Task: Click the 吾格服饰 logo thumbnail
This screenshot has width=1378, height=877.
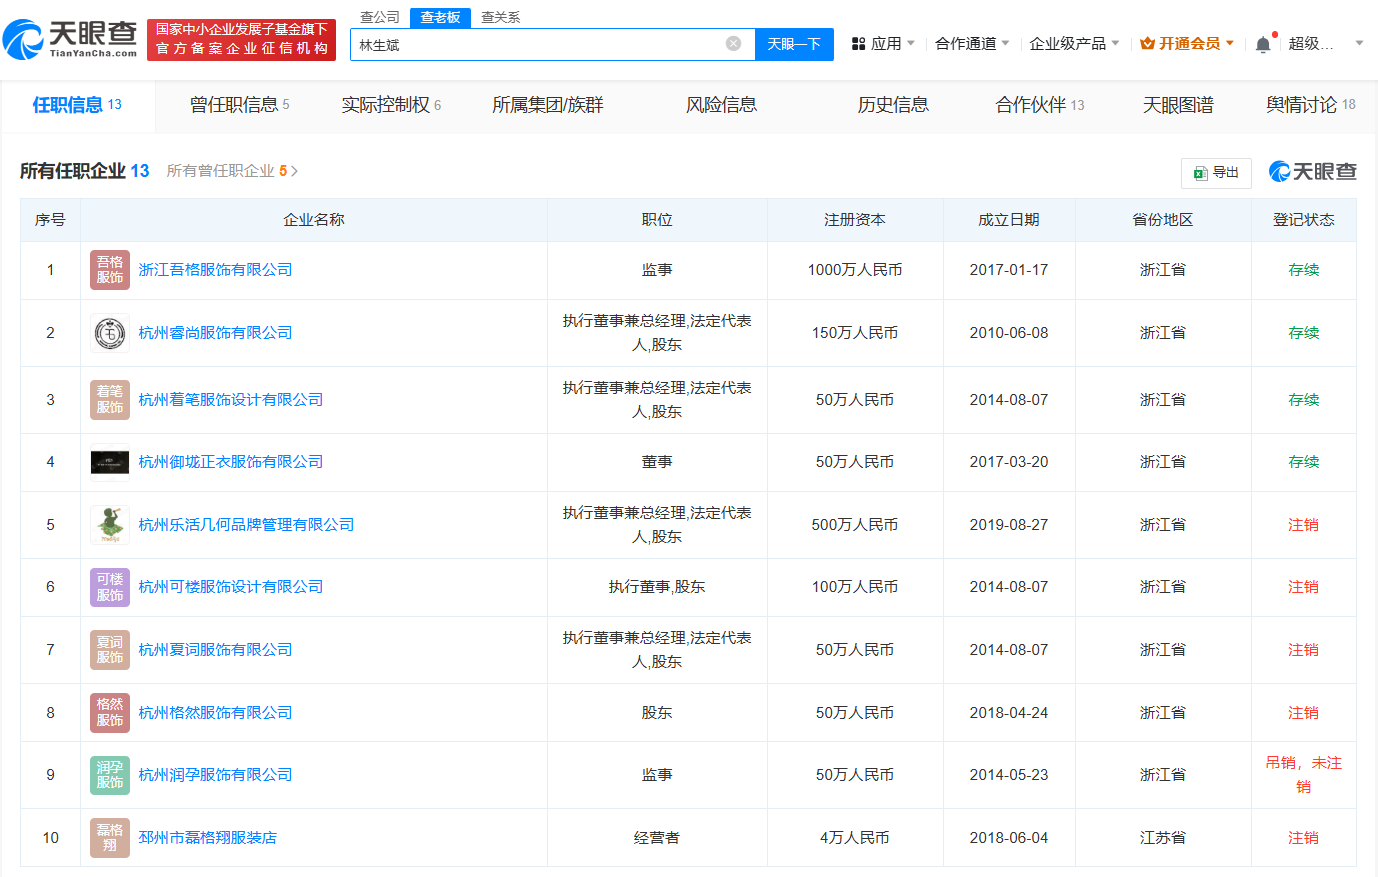Action: [x=110, y=270]
